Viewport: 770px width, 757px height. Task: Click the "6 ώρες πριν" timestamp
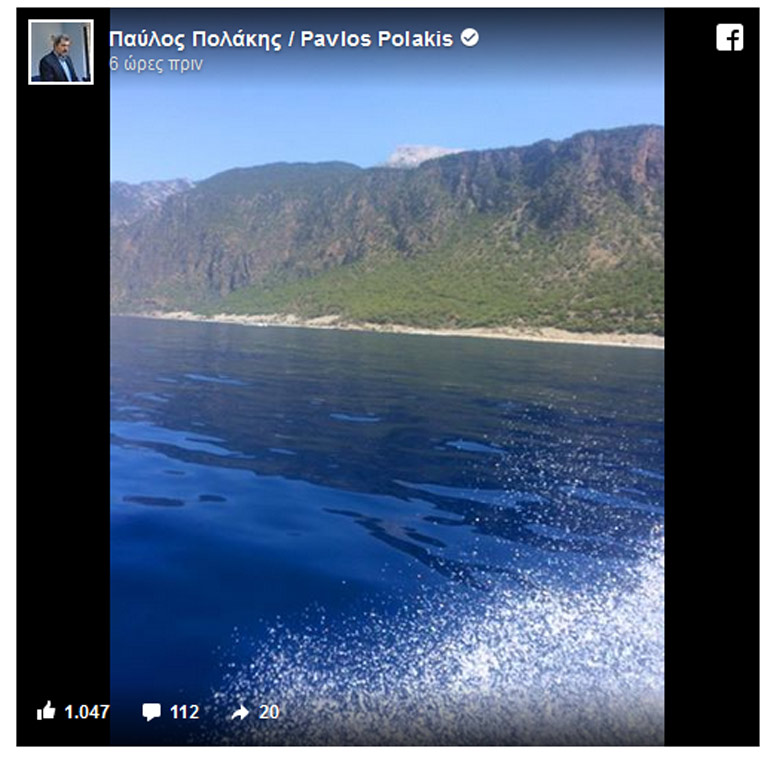156,64
